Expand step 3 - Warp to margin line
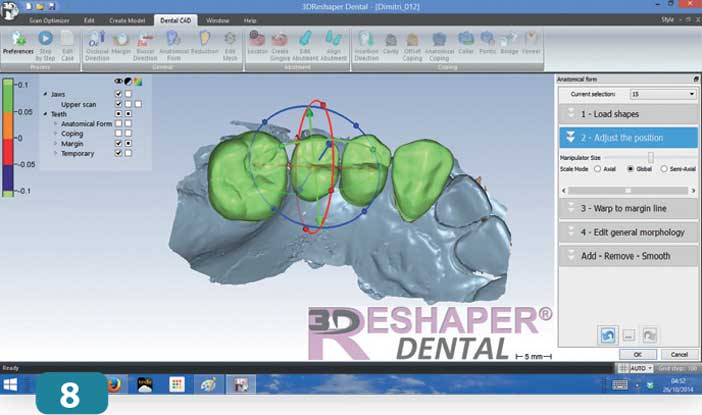Image resolution: width=702 pixels, height=415 pixels. pos(628,208)
